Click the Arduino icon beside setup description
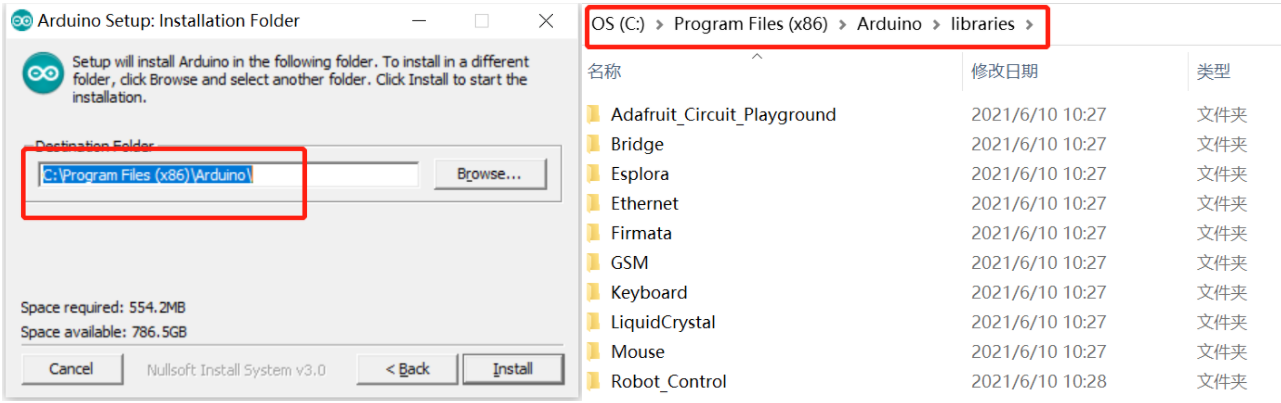1281x403 pixels. (x=43, y=74)
